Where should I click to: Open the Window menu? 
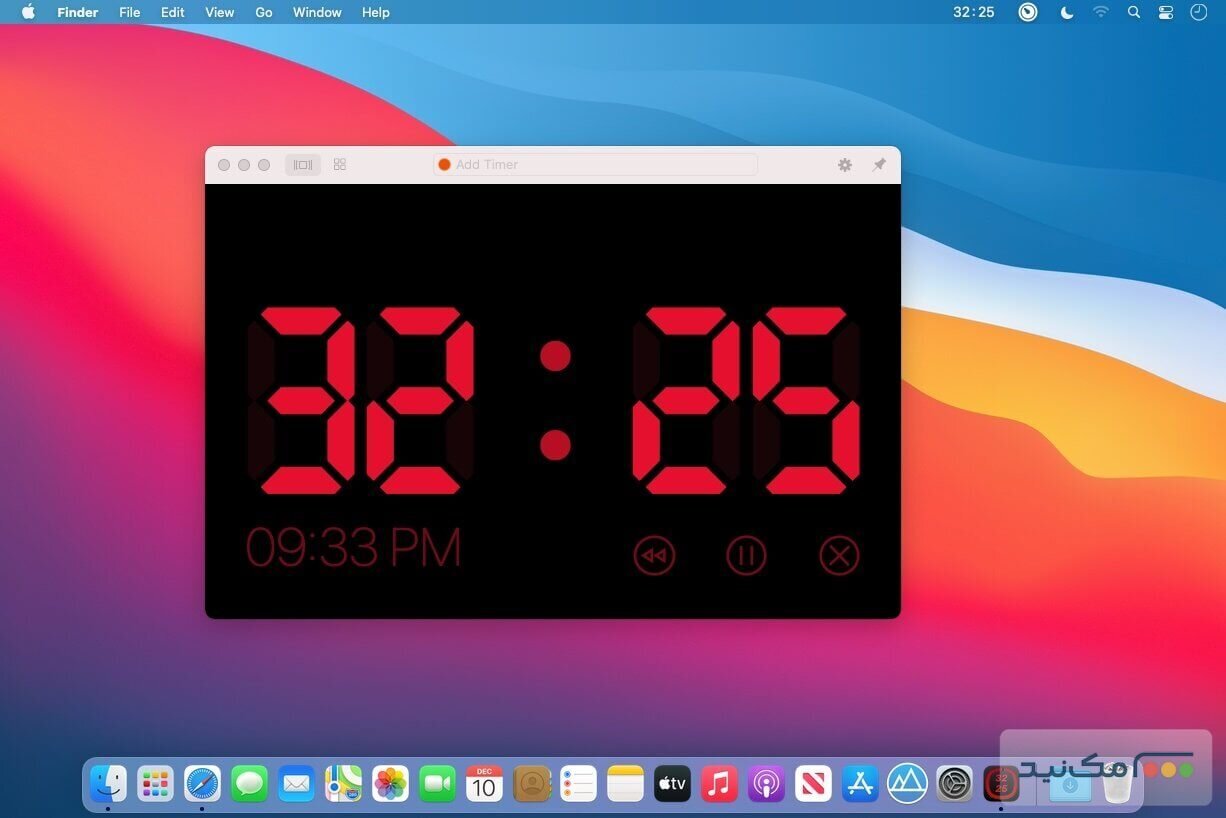pyautogui.click(x=316, y=12)
